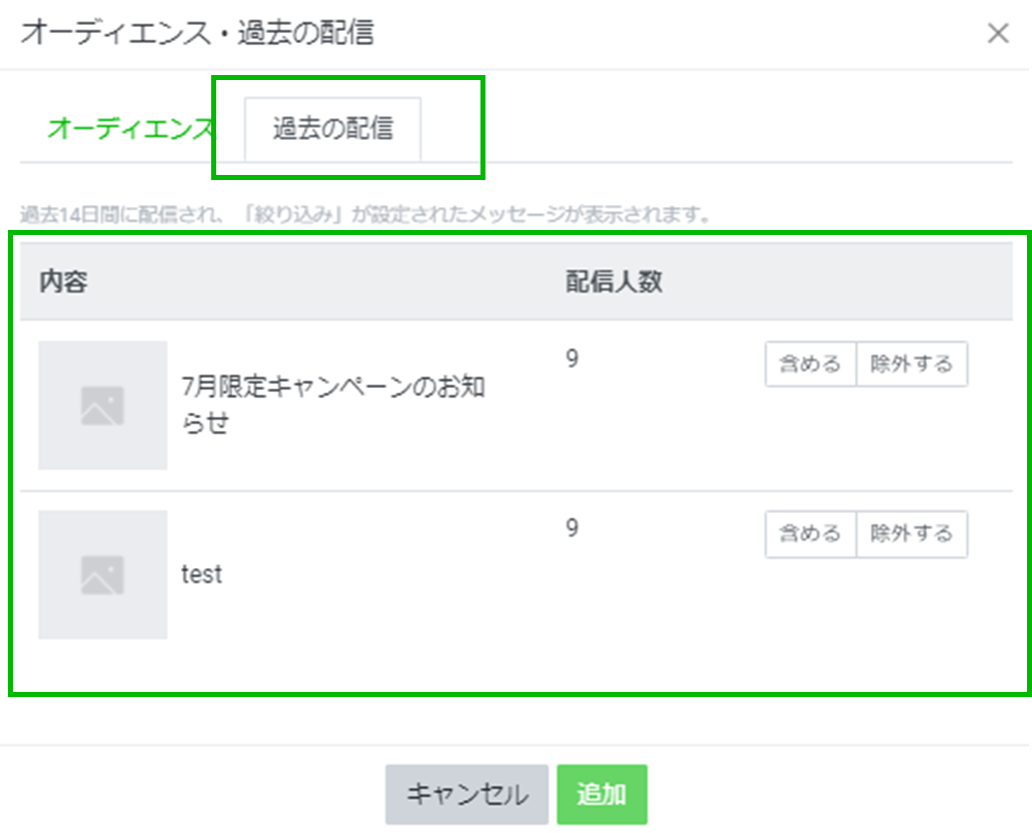Select the 7月限定キャンペーンのお知らせ message title
Image resolution: width=1032 pixels, height=833 pixels.
coord(333,405)
